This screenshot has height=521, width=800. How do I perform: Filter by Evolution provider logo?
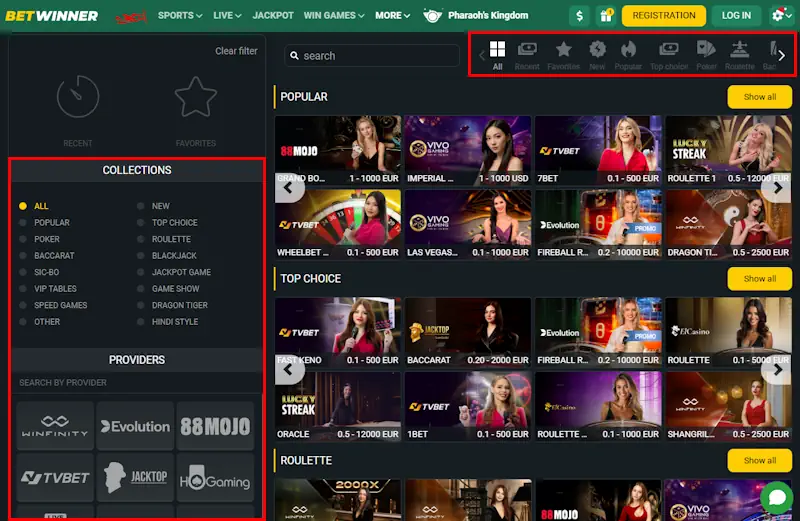(x=135, y=426)
